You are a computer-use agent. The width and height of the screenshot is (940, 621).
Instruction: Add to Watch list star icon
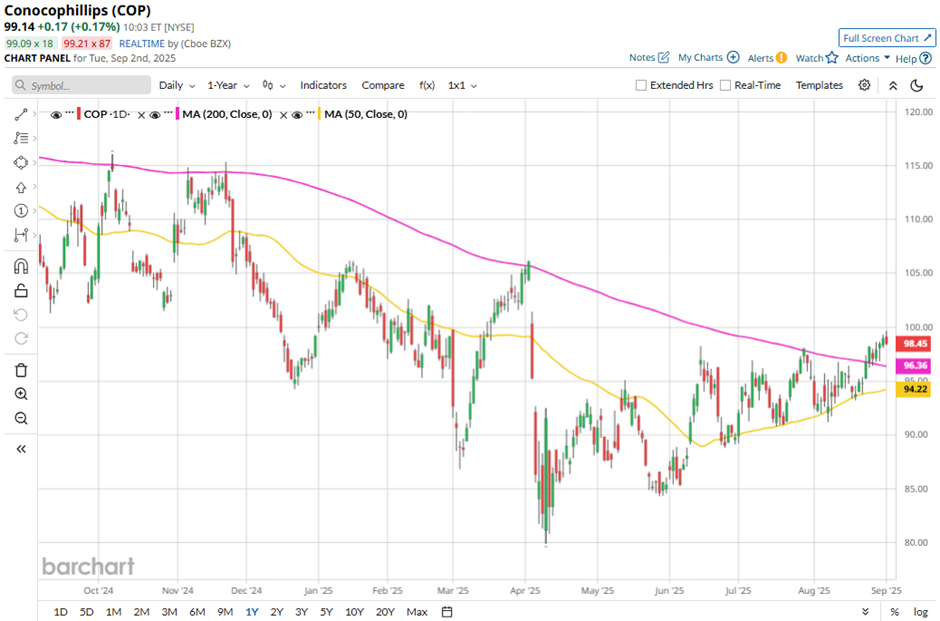tap(831, 58)
